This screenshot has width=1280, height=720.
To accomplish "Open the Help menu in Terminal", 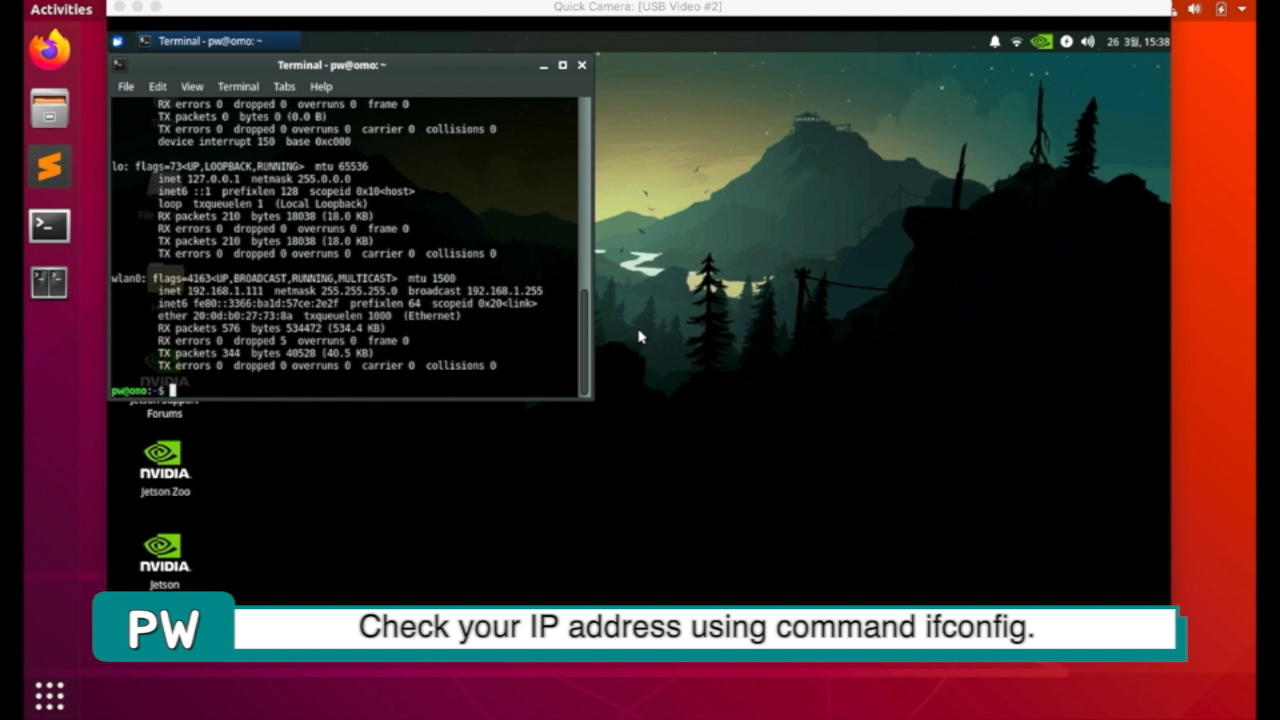I will click(321, 87).
